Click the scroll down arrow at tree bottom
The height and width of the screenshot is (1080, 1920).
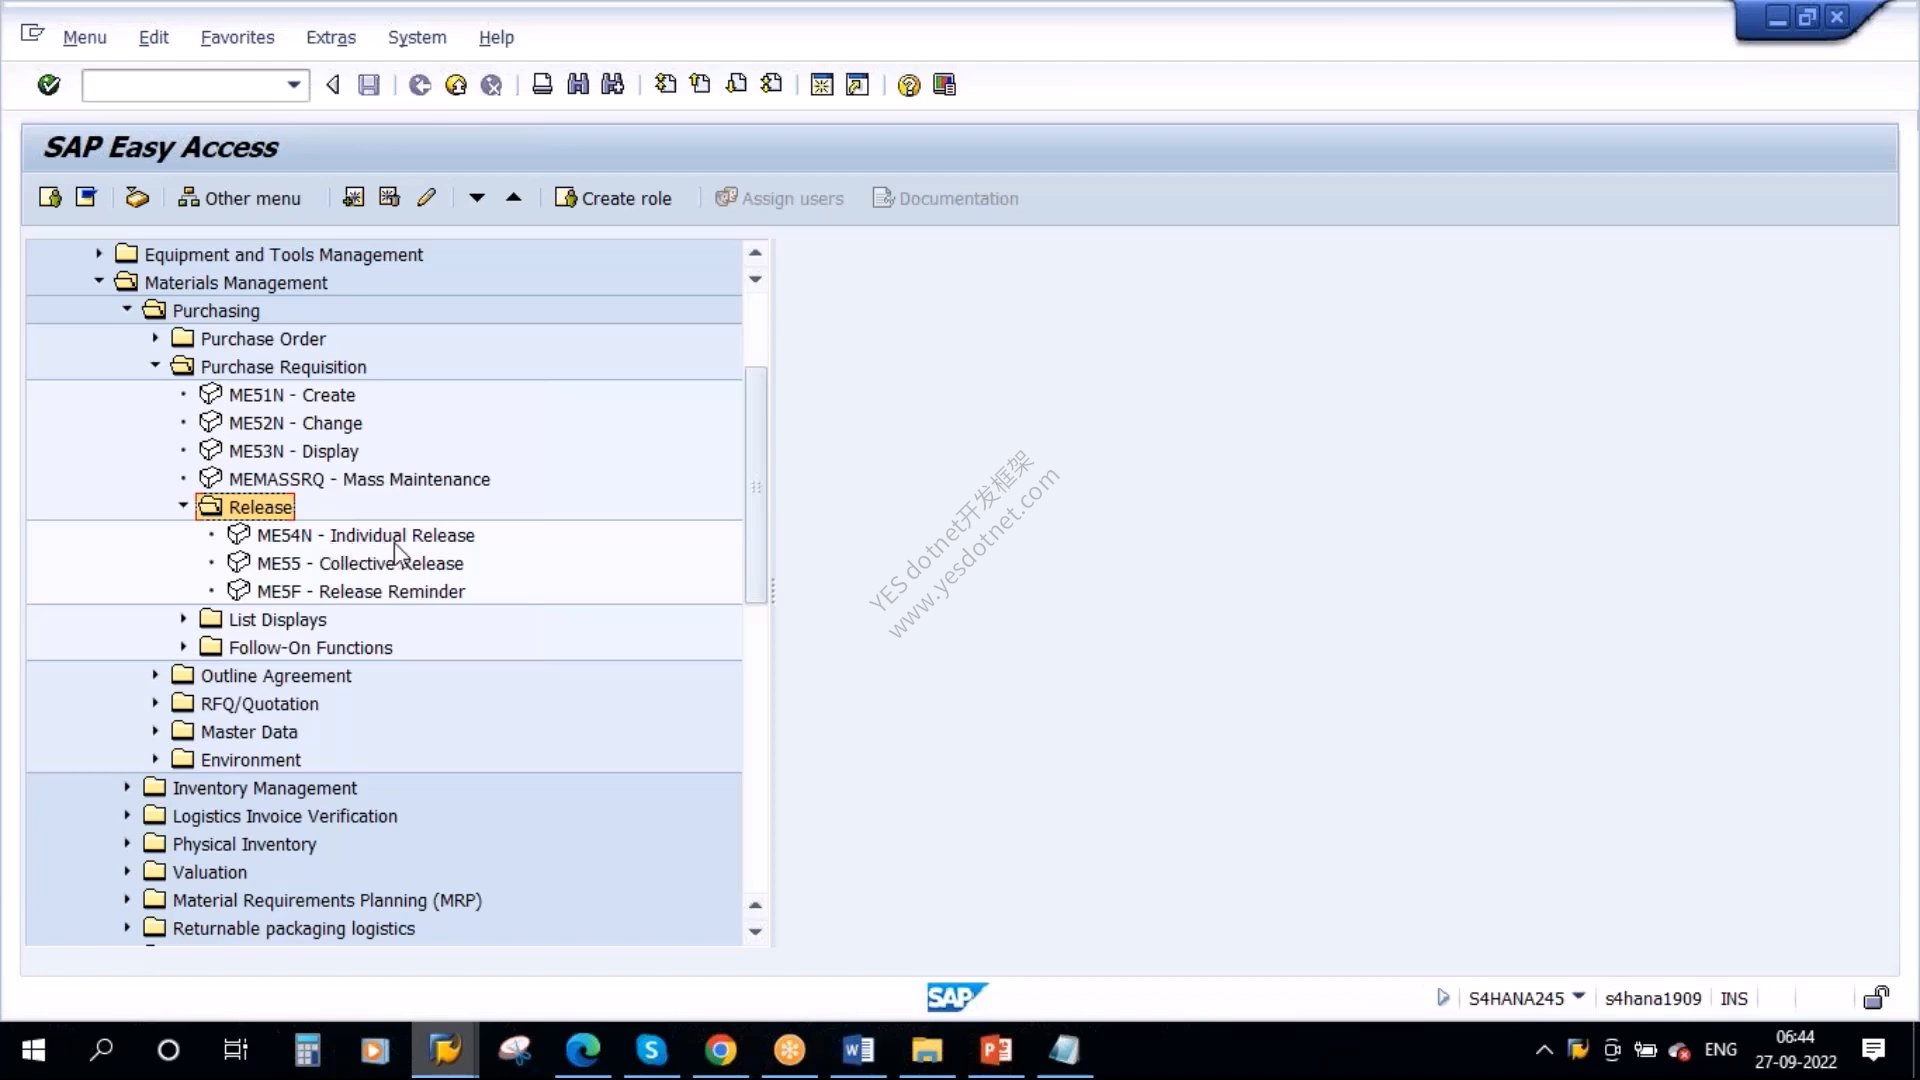coord(756,932)
